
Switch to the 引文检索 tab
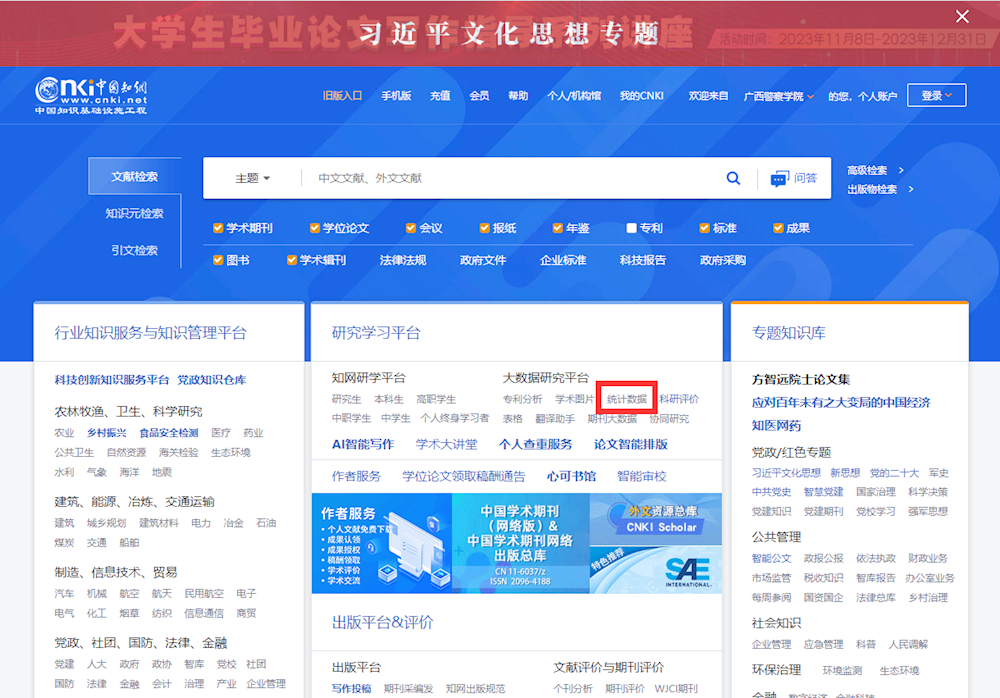(x=134, y=250)
